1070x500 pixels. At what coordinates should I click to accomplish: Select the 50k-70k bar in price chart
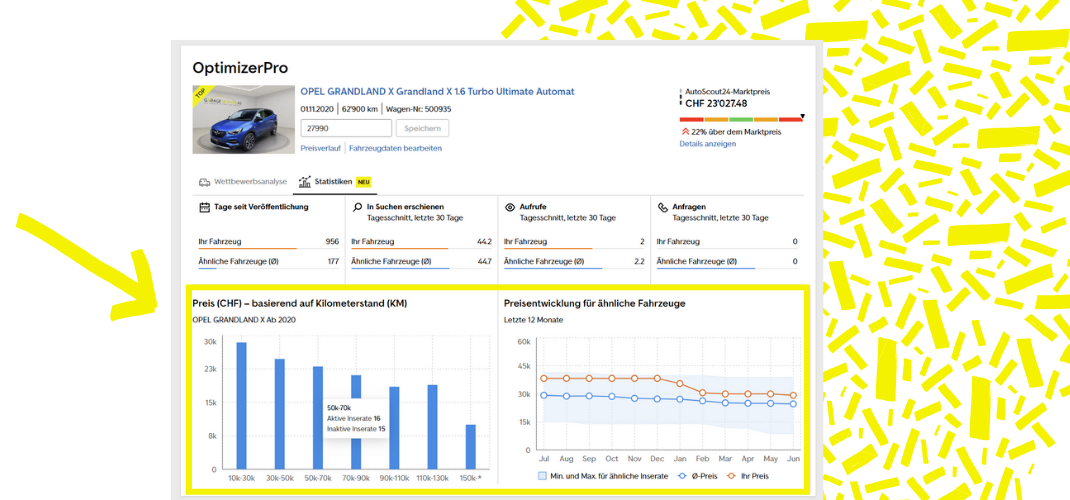[318, 417]
